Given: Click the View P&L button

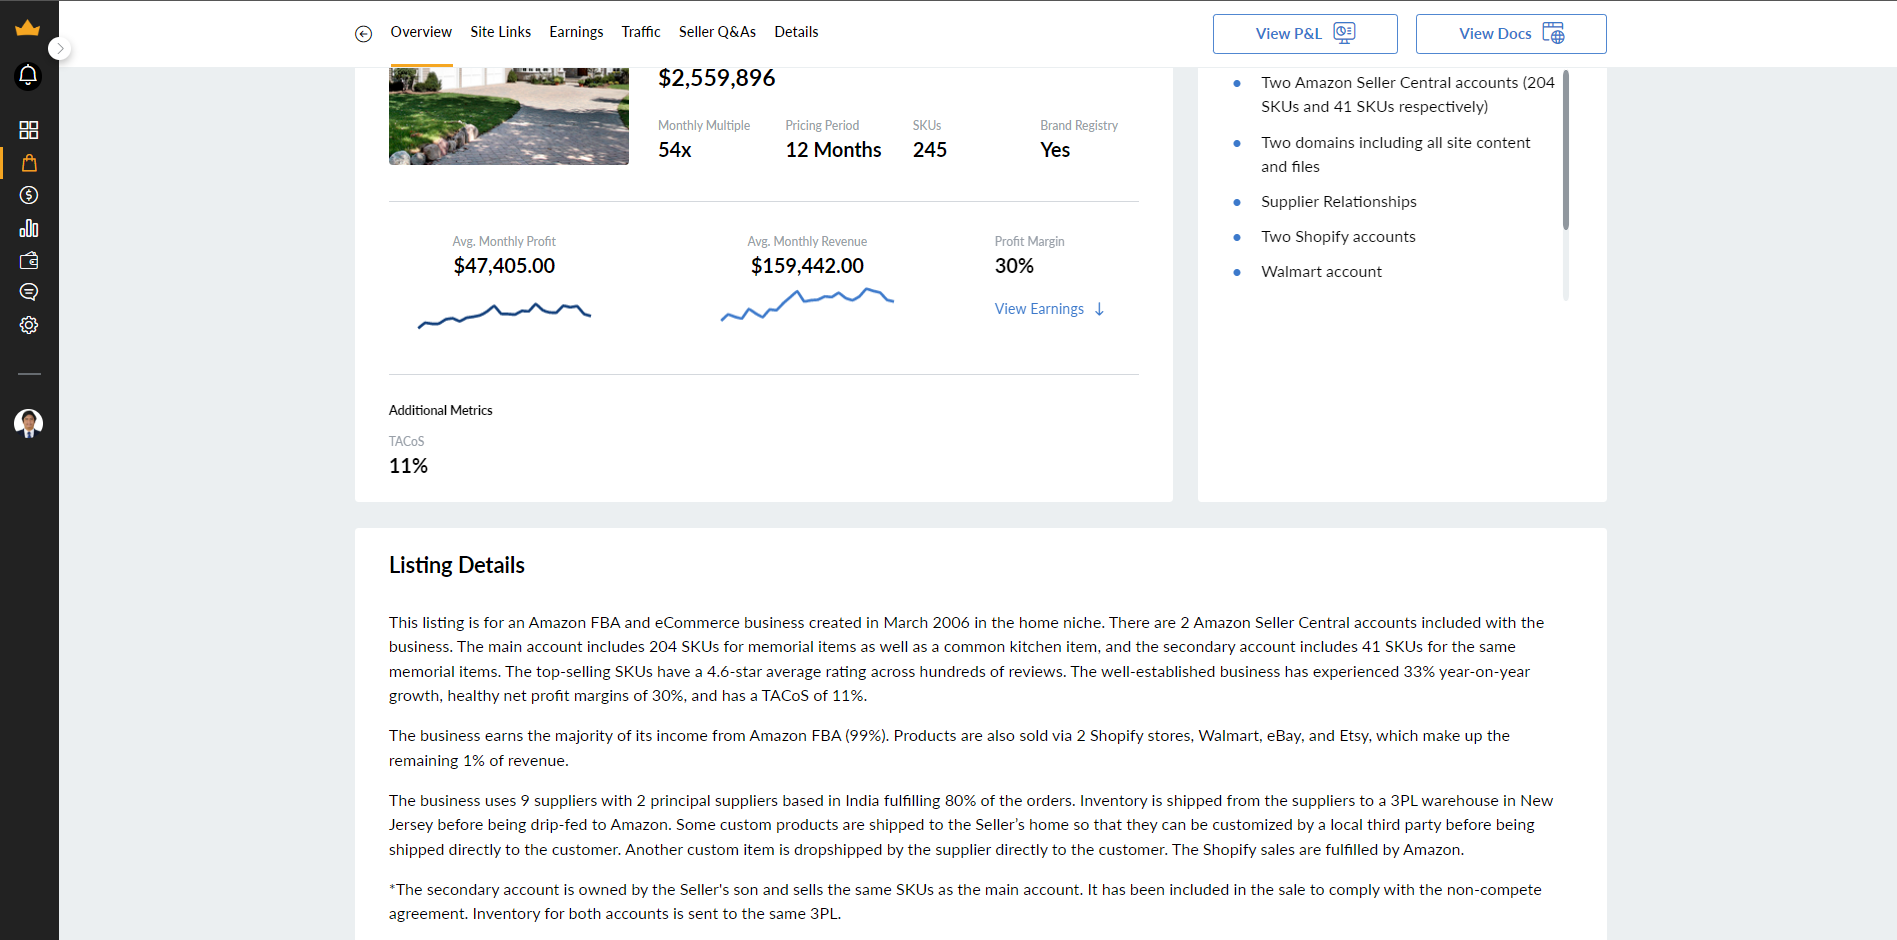Looking at the screenshot, I should (1305, 34).
